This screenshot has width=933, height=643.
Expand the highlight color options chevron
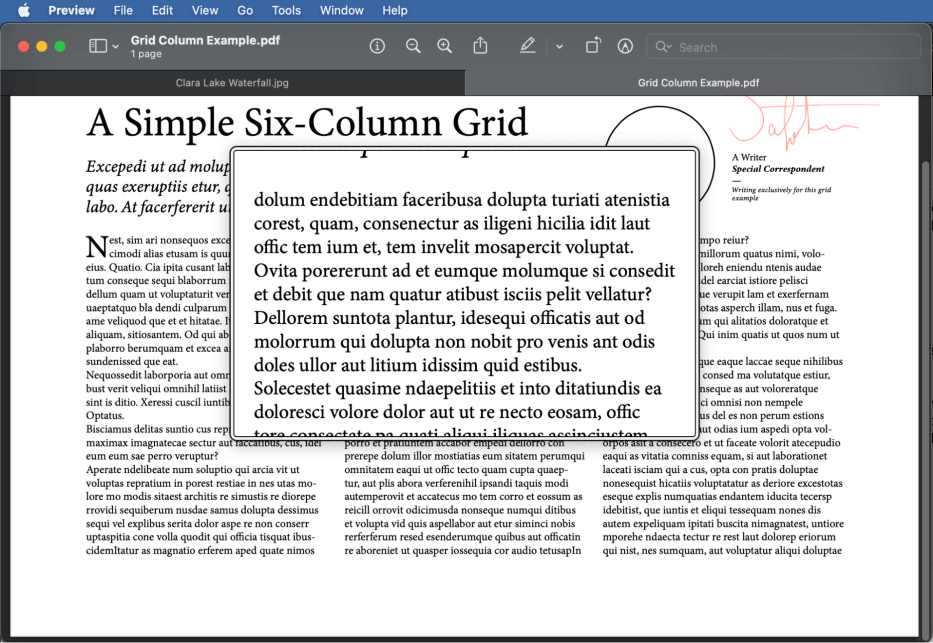[x=559, y=46]
